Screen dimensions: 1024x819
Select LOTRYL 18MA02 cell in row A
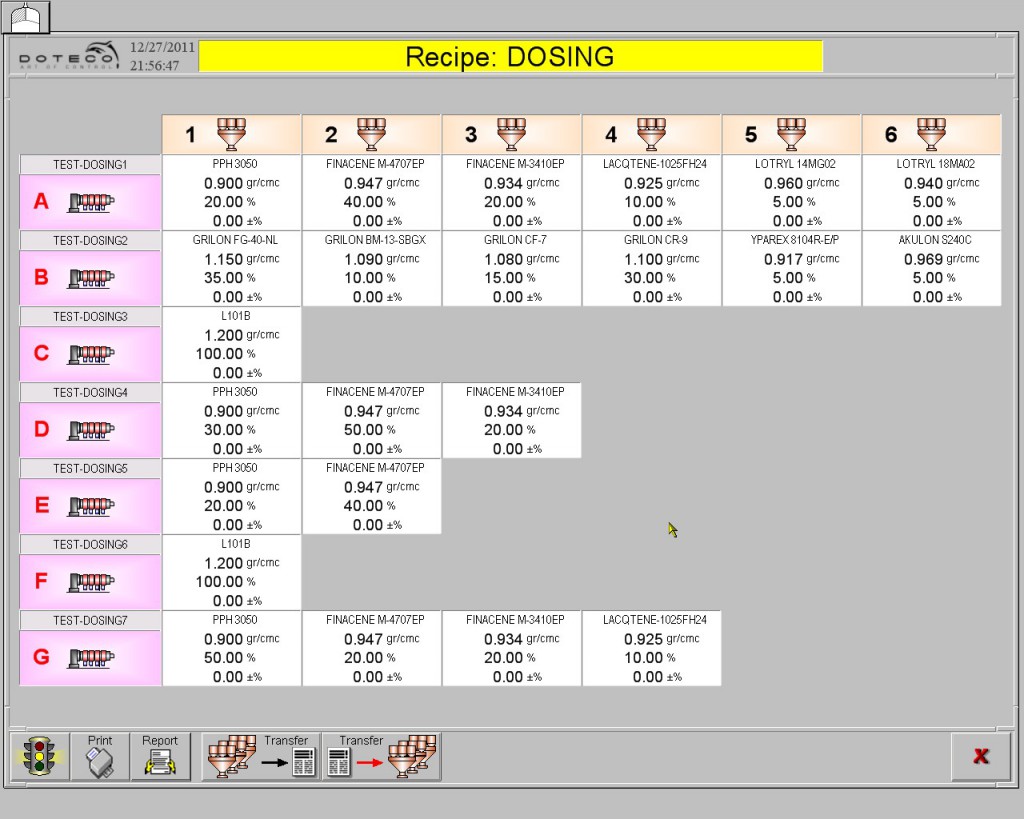(x=931, y=193)
